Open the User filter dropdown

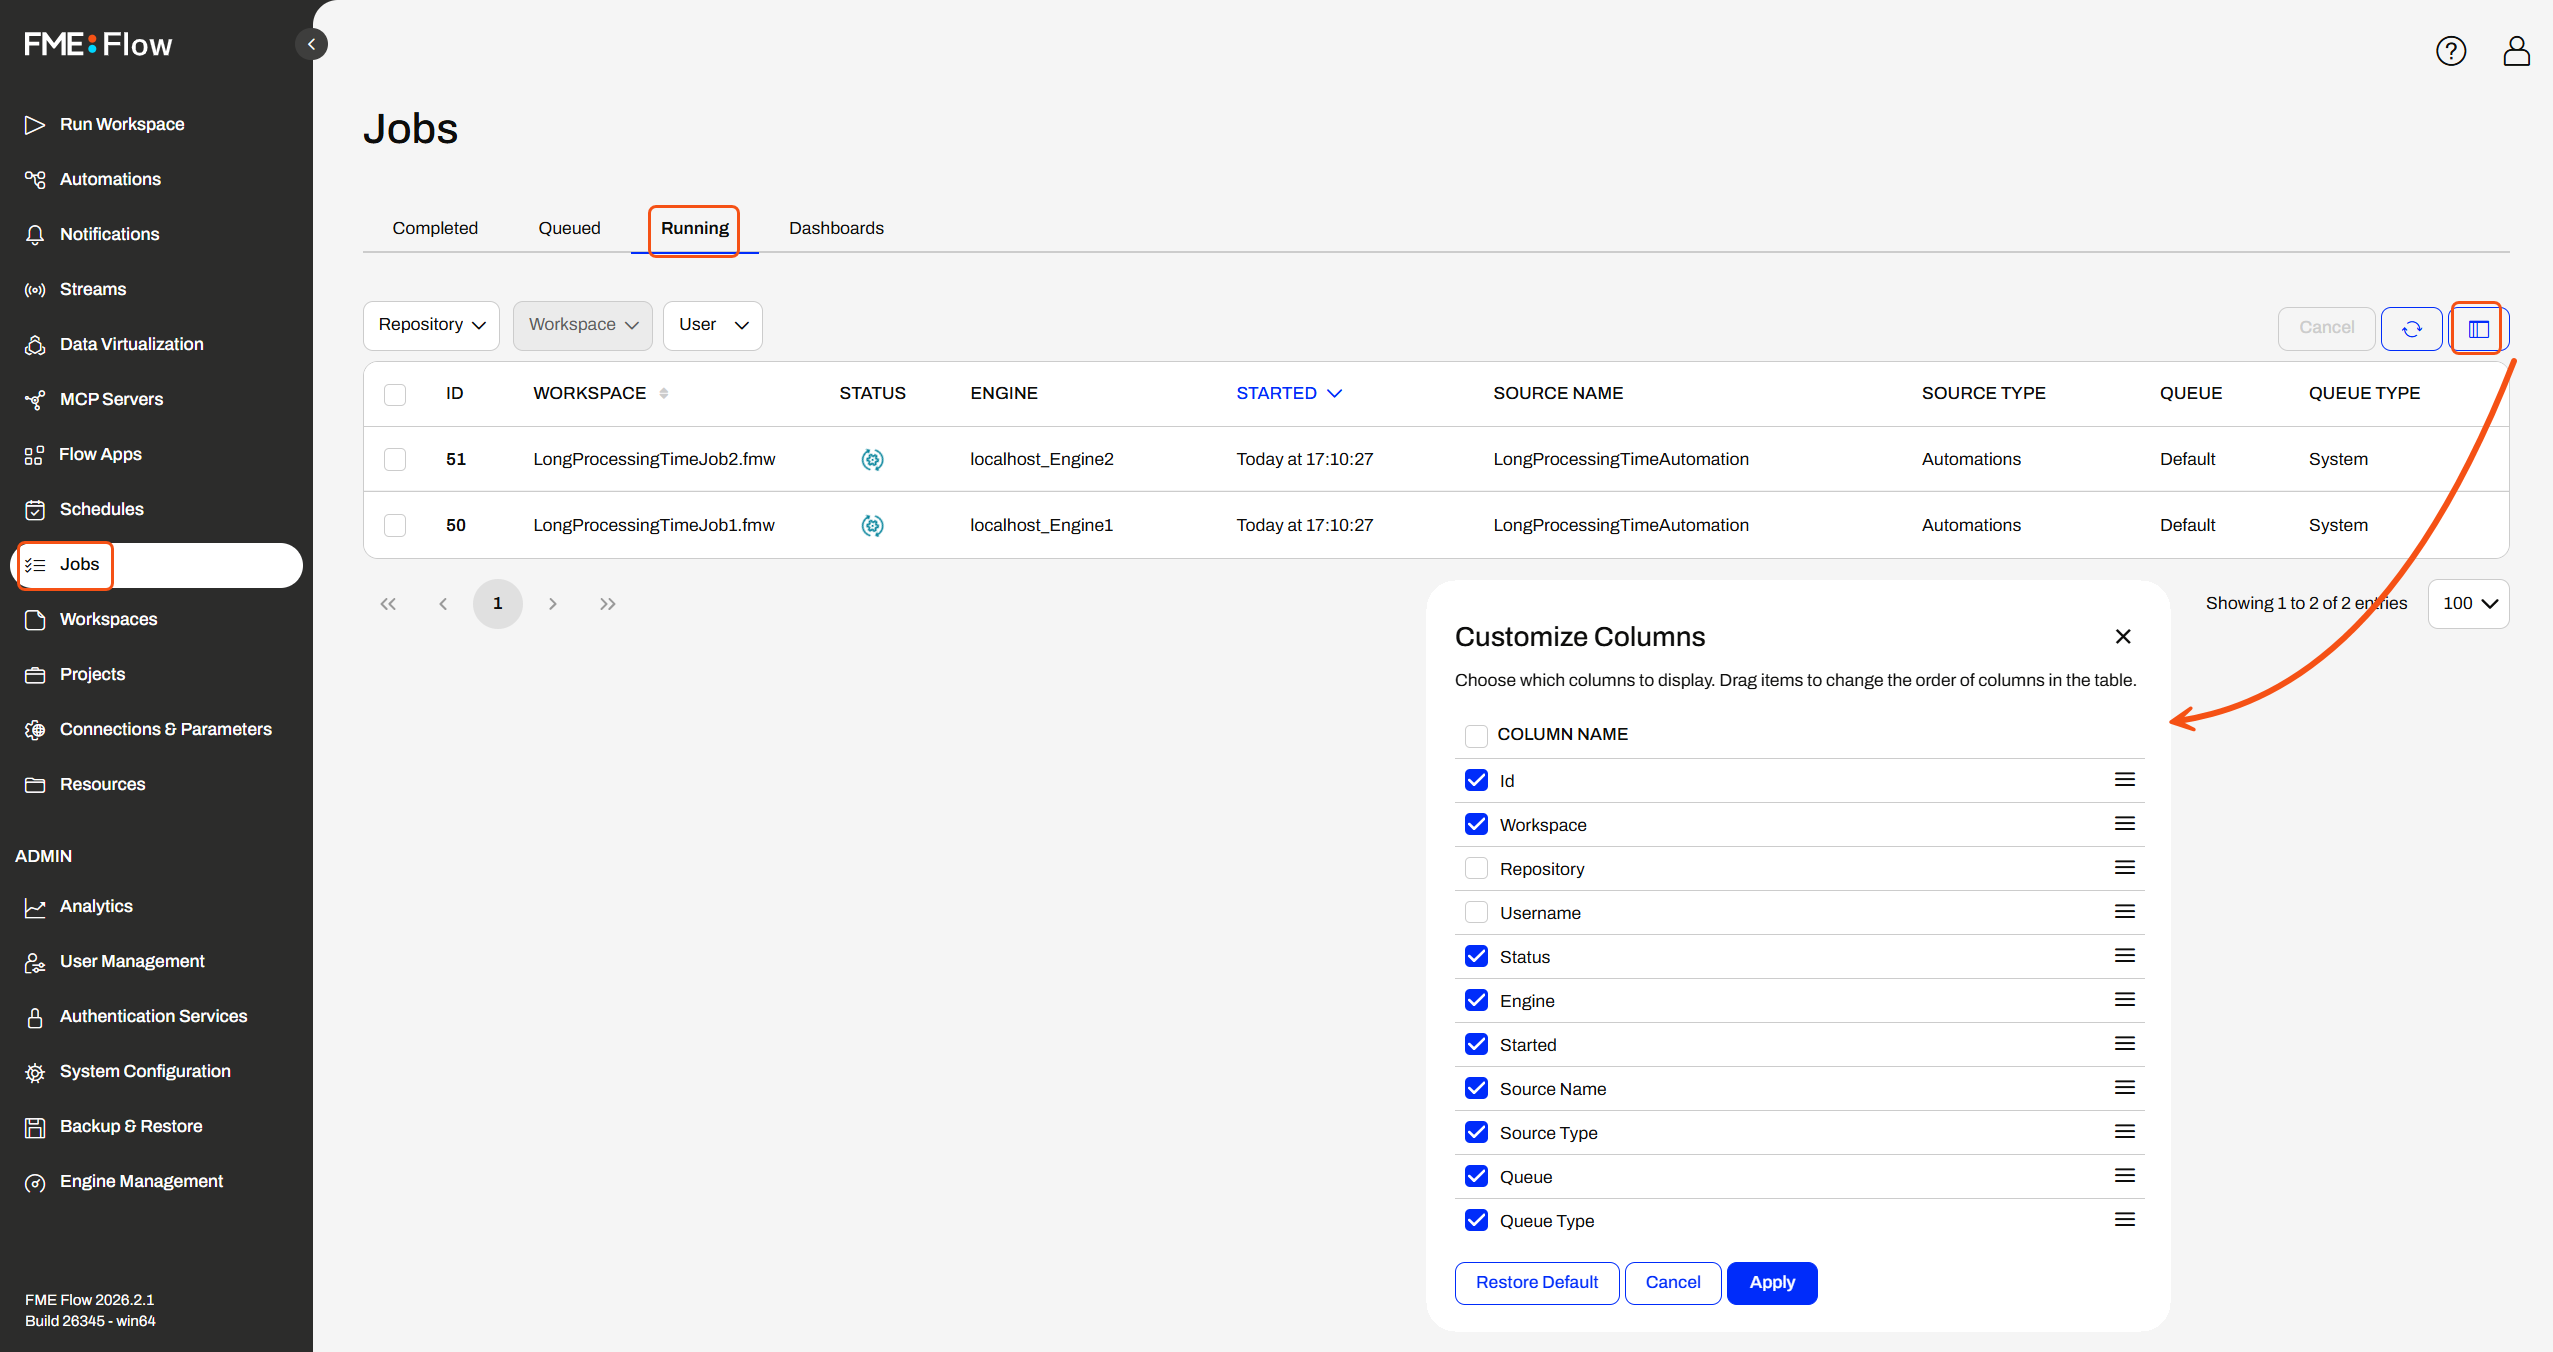click(x=713, y=326)
